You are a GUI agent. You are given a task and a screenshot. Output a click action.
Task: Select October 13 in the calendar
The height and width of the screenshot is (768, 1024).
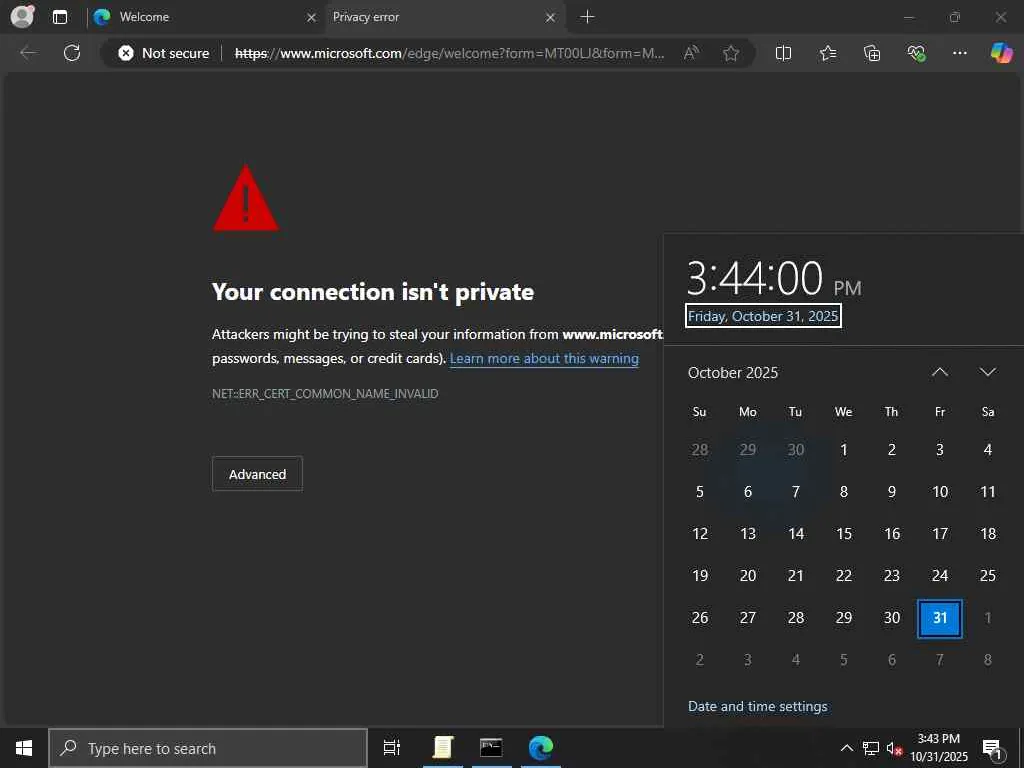(x=748, y=534)
